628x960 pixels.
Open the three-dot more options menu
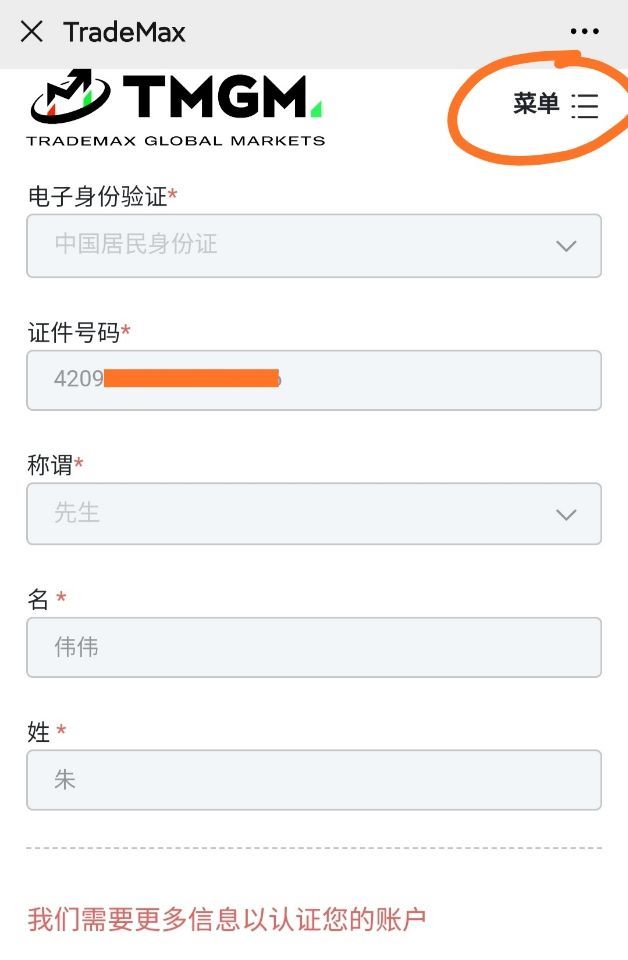tap(585, 32)
